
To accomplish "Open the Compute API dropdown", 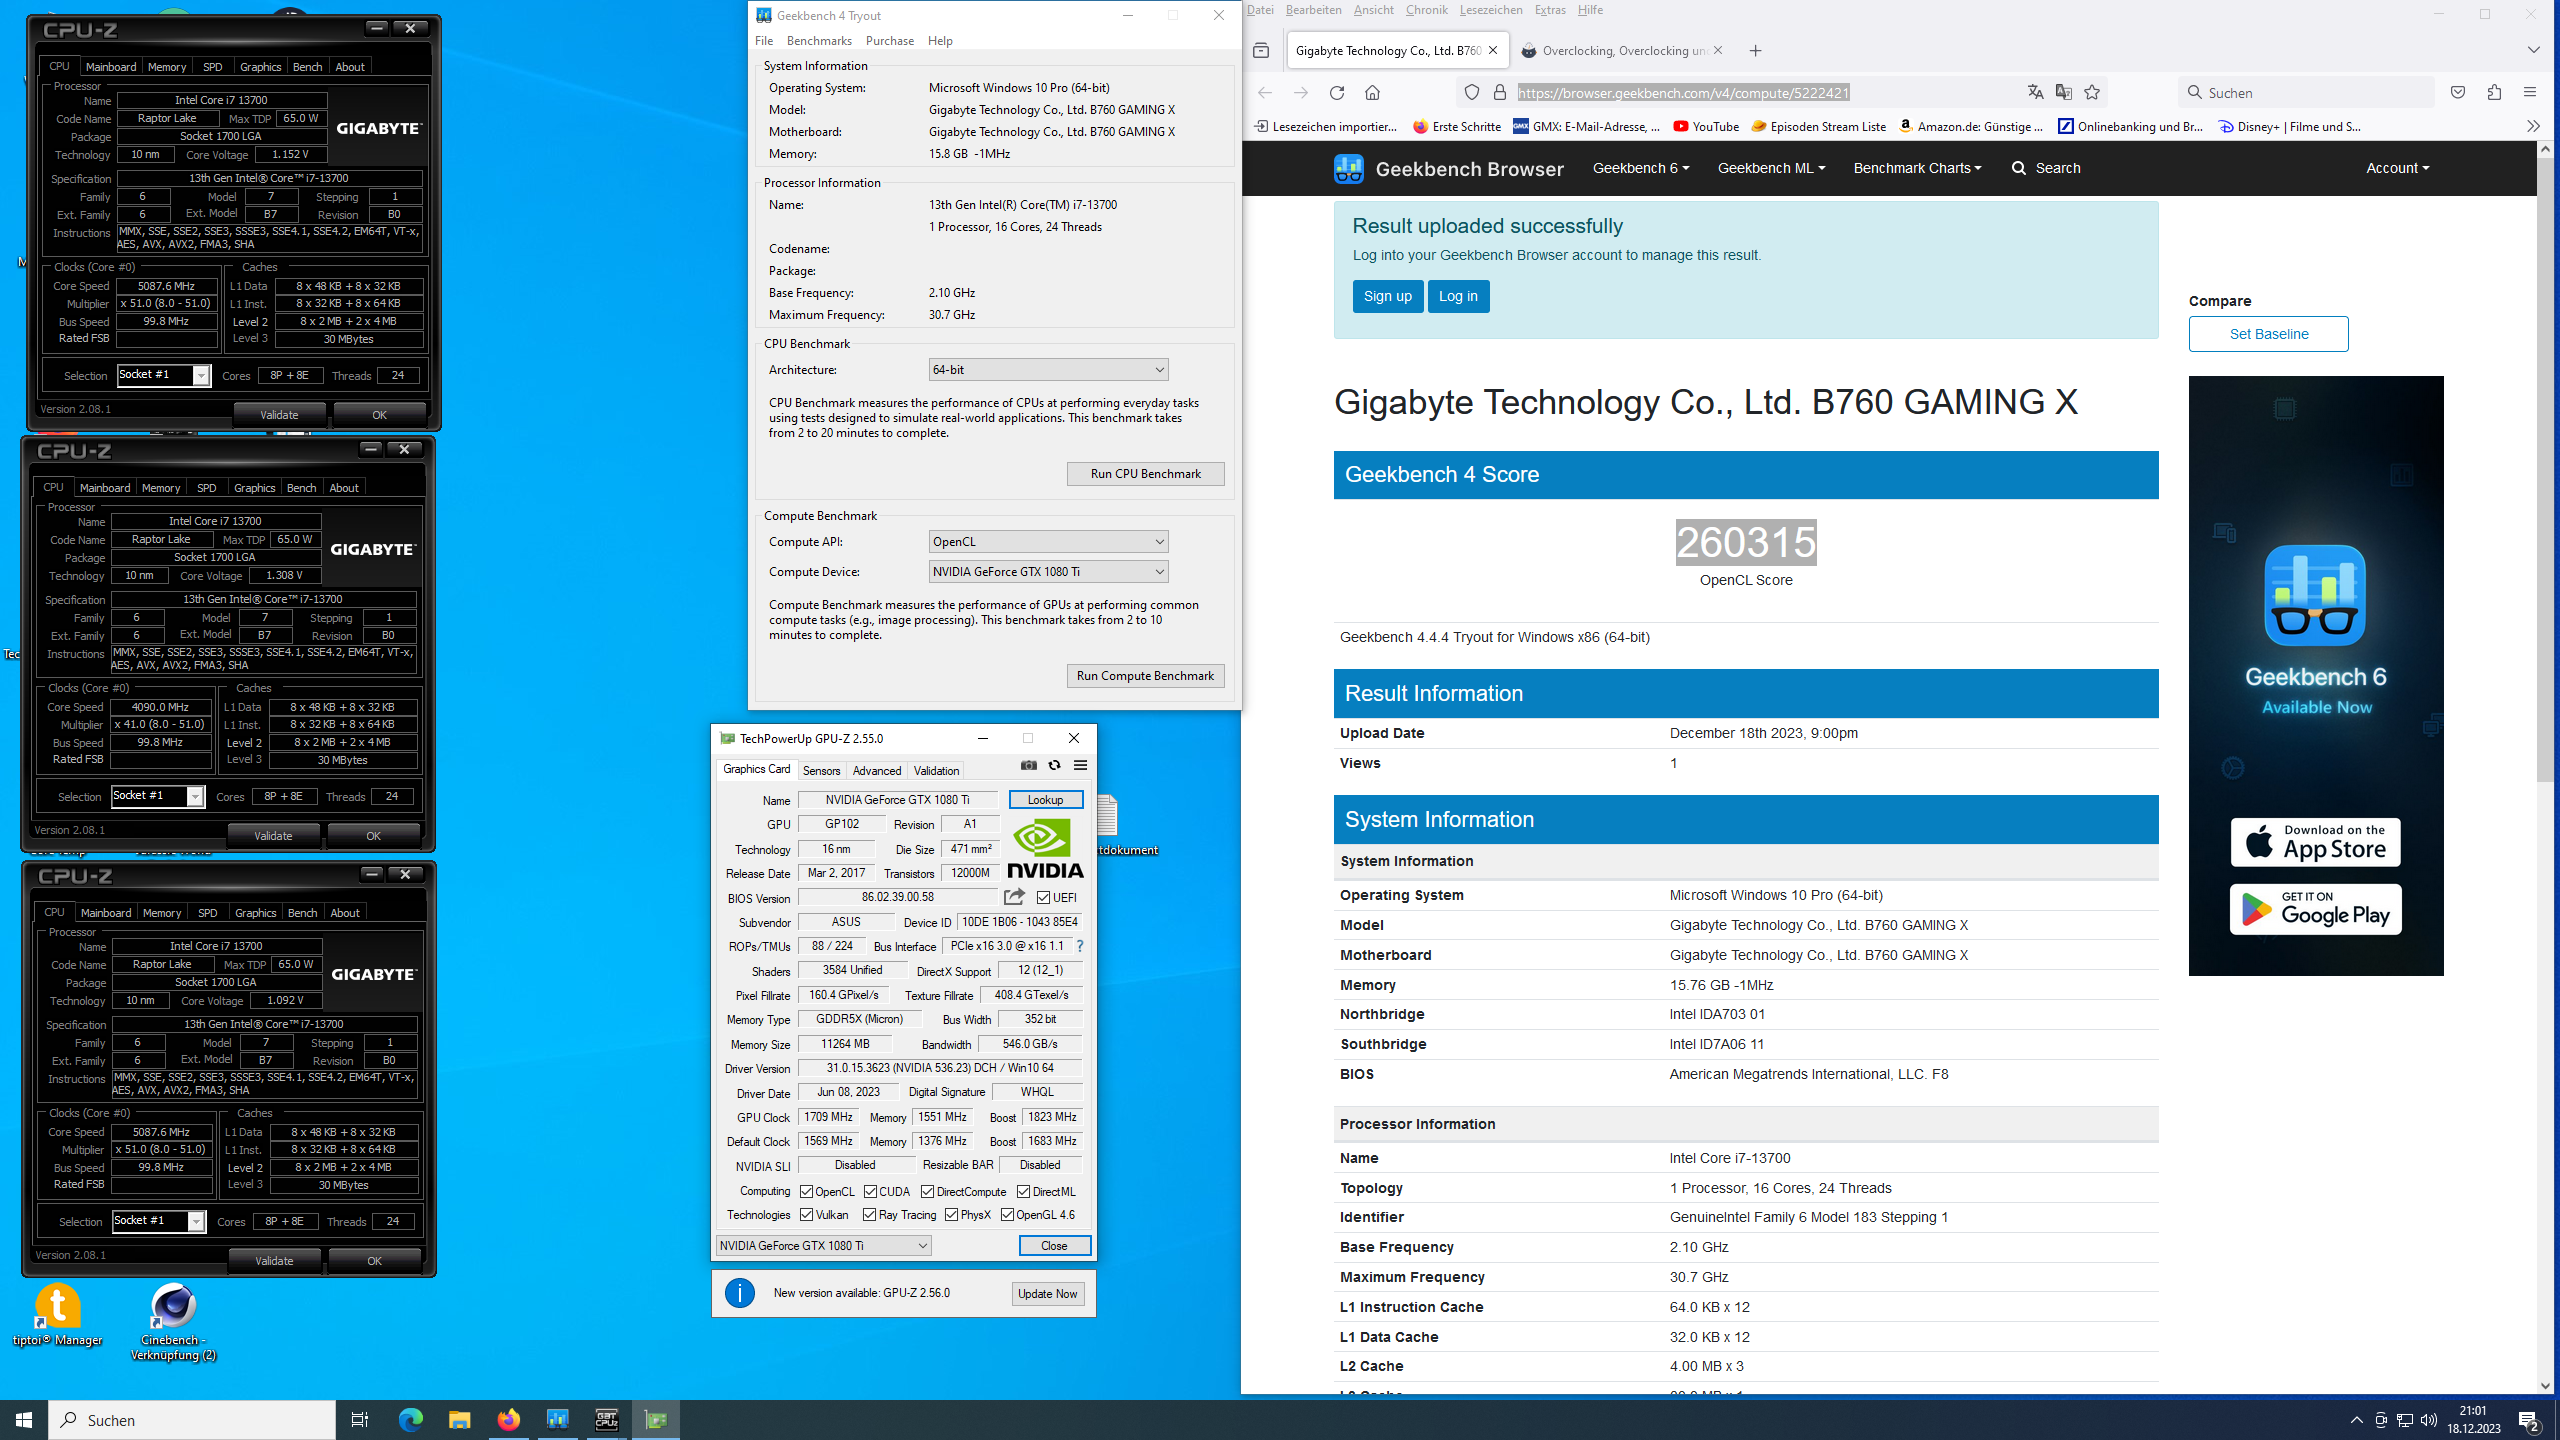I will click(1048, 542).
